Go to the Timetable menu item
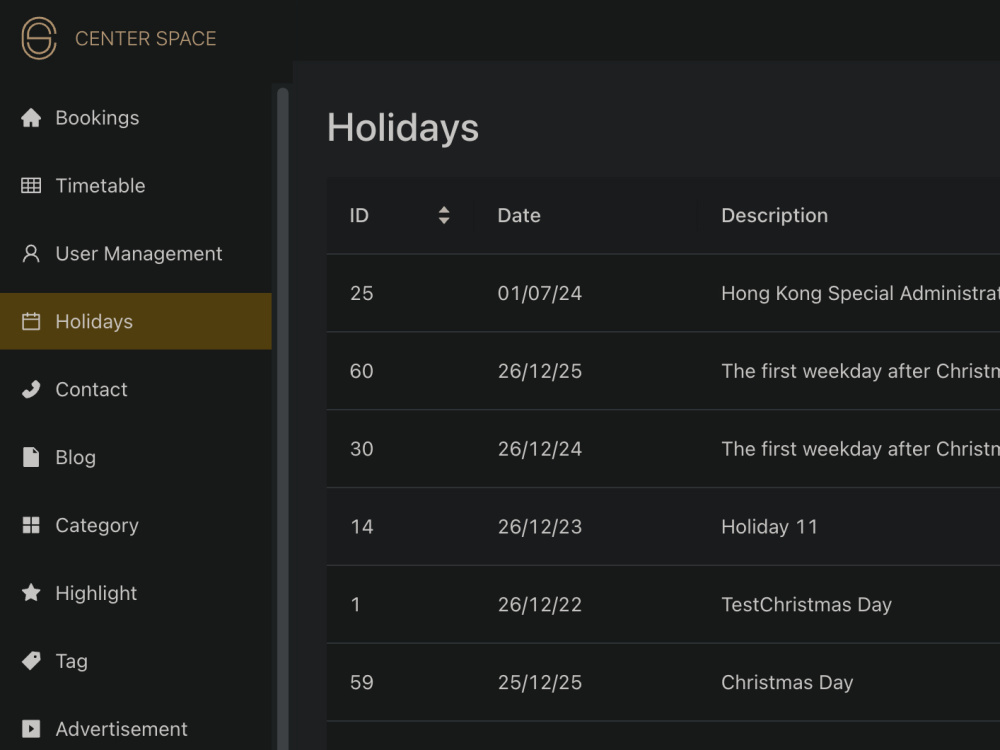This screenshot has width=1000, height=750. click(136, 186)
